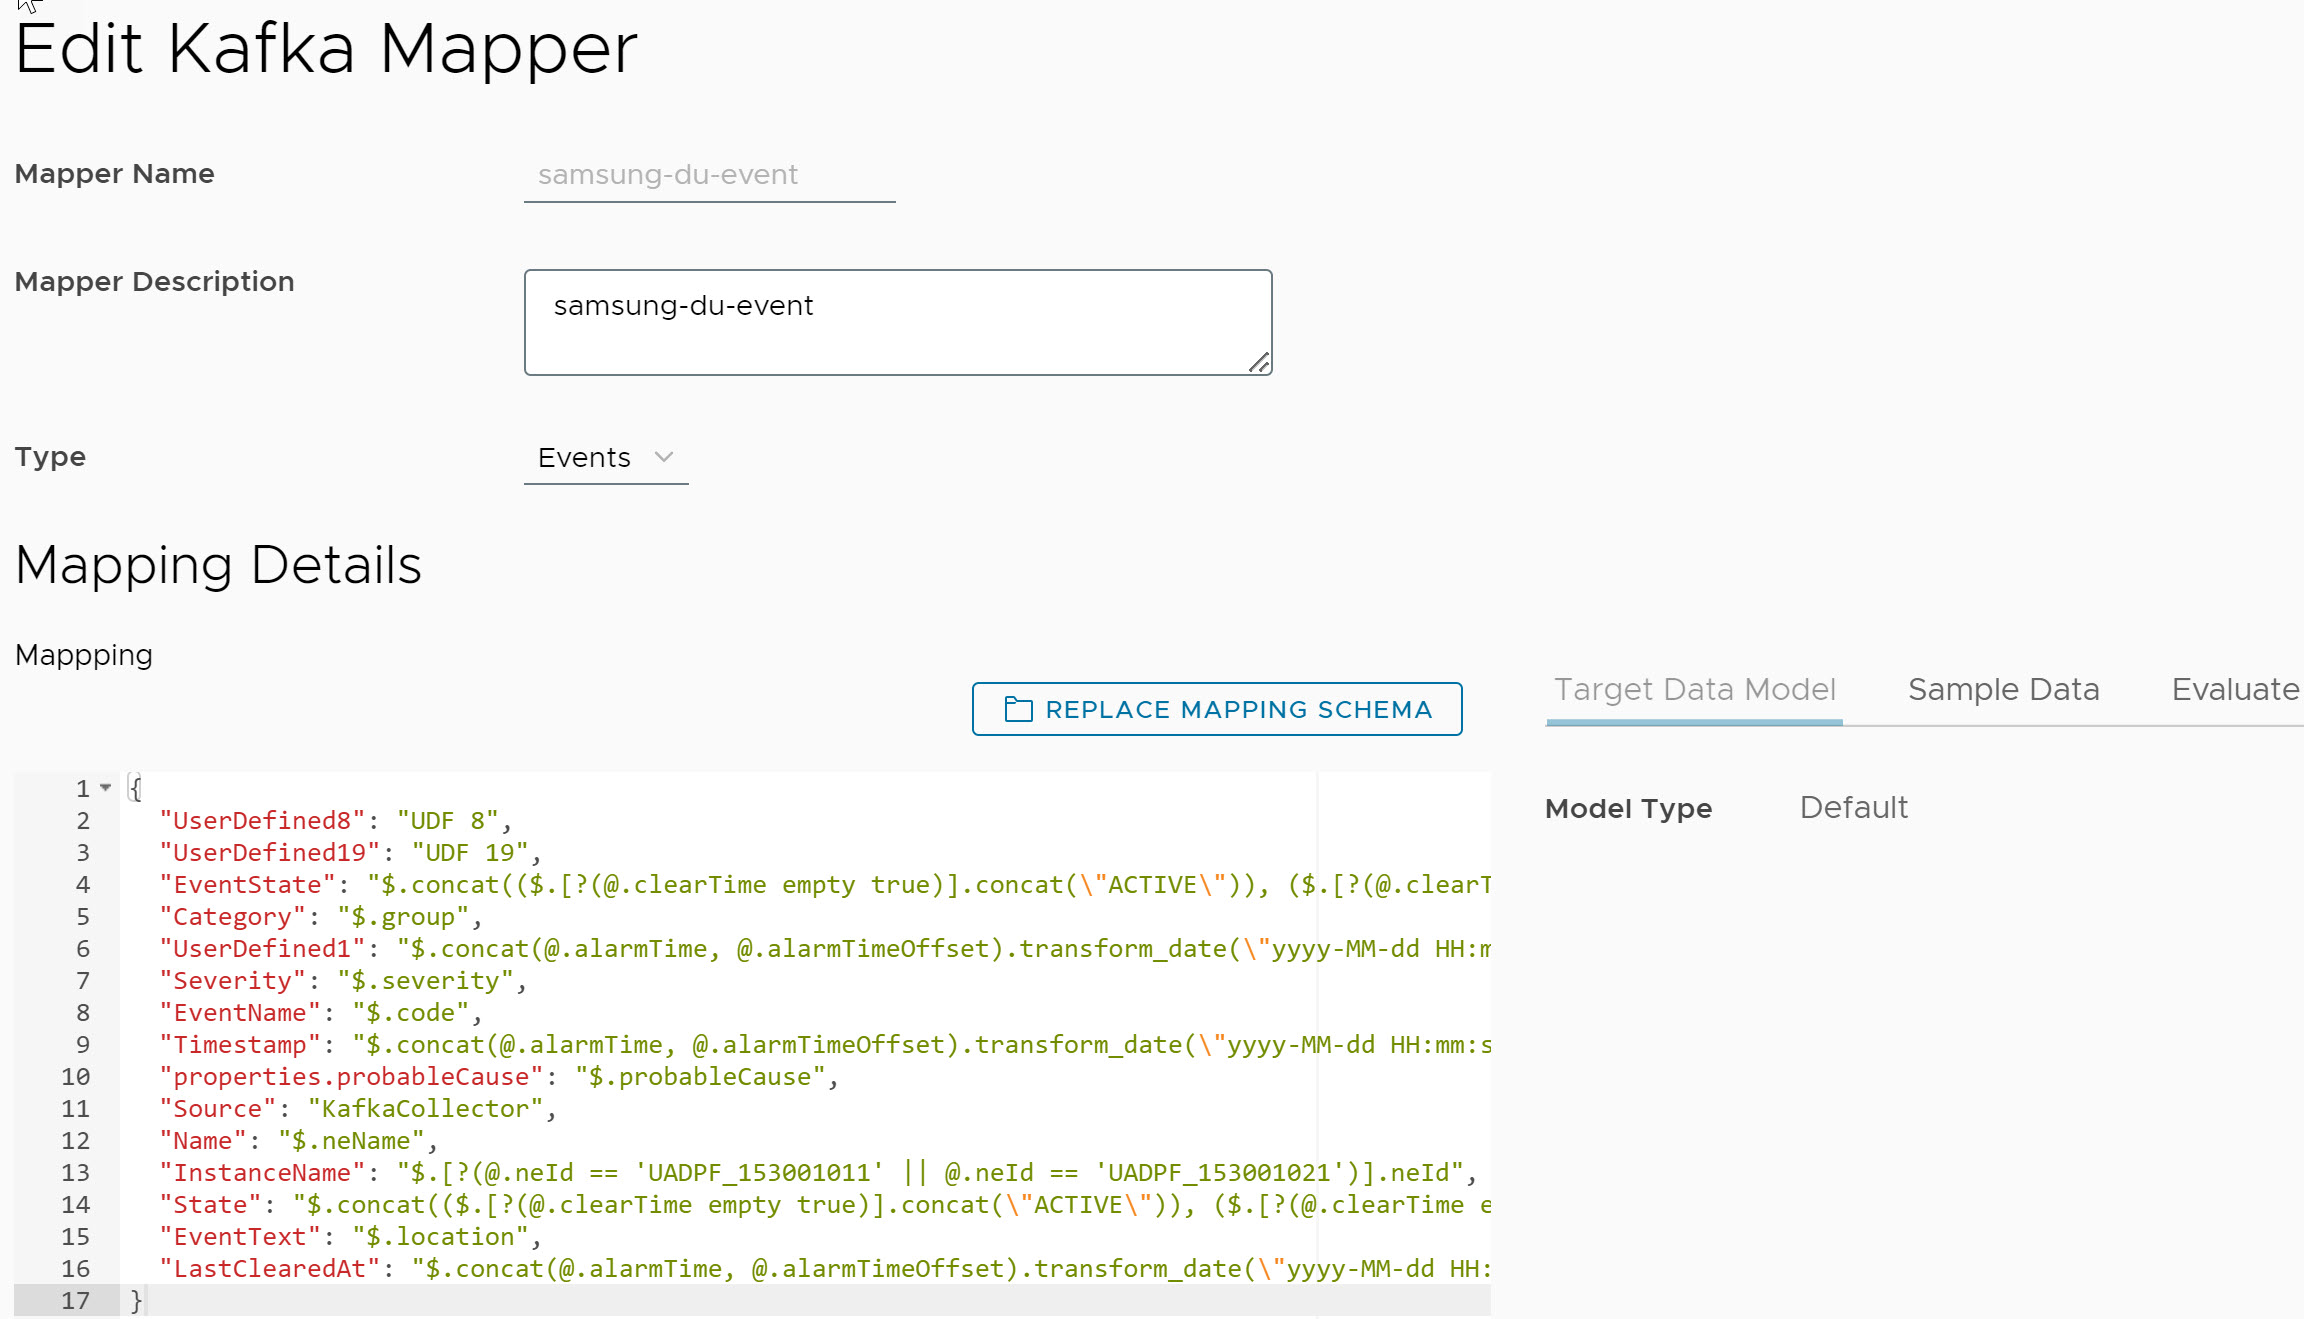Click the "Category" key on line 5
2304x1319 pixels.
pos(233,917)
